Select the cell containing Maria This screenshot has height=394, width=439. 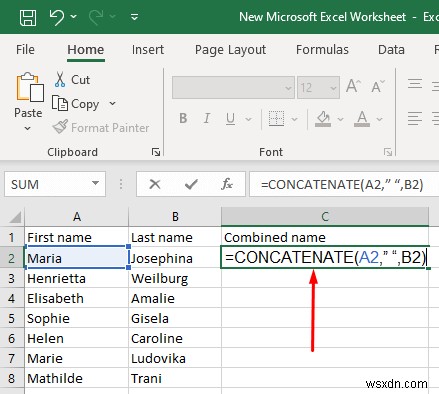pyautogui.click(x=77, y=258)
